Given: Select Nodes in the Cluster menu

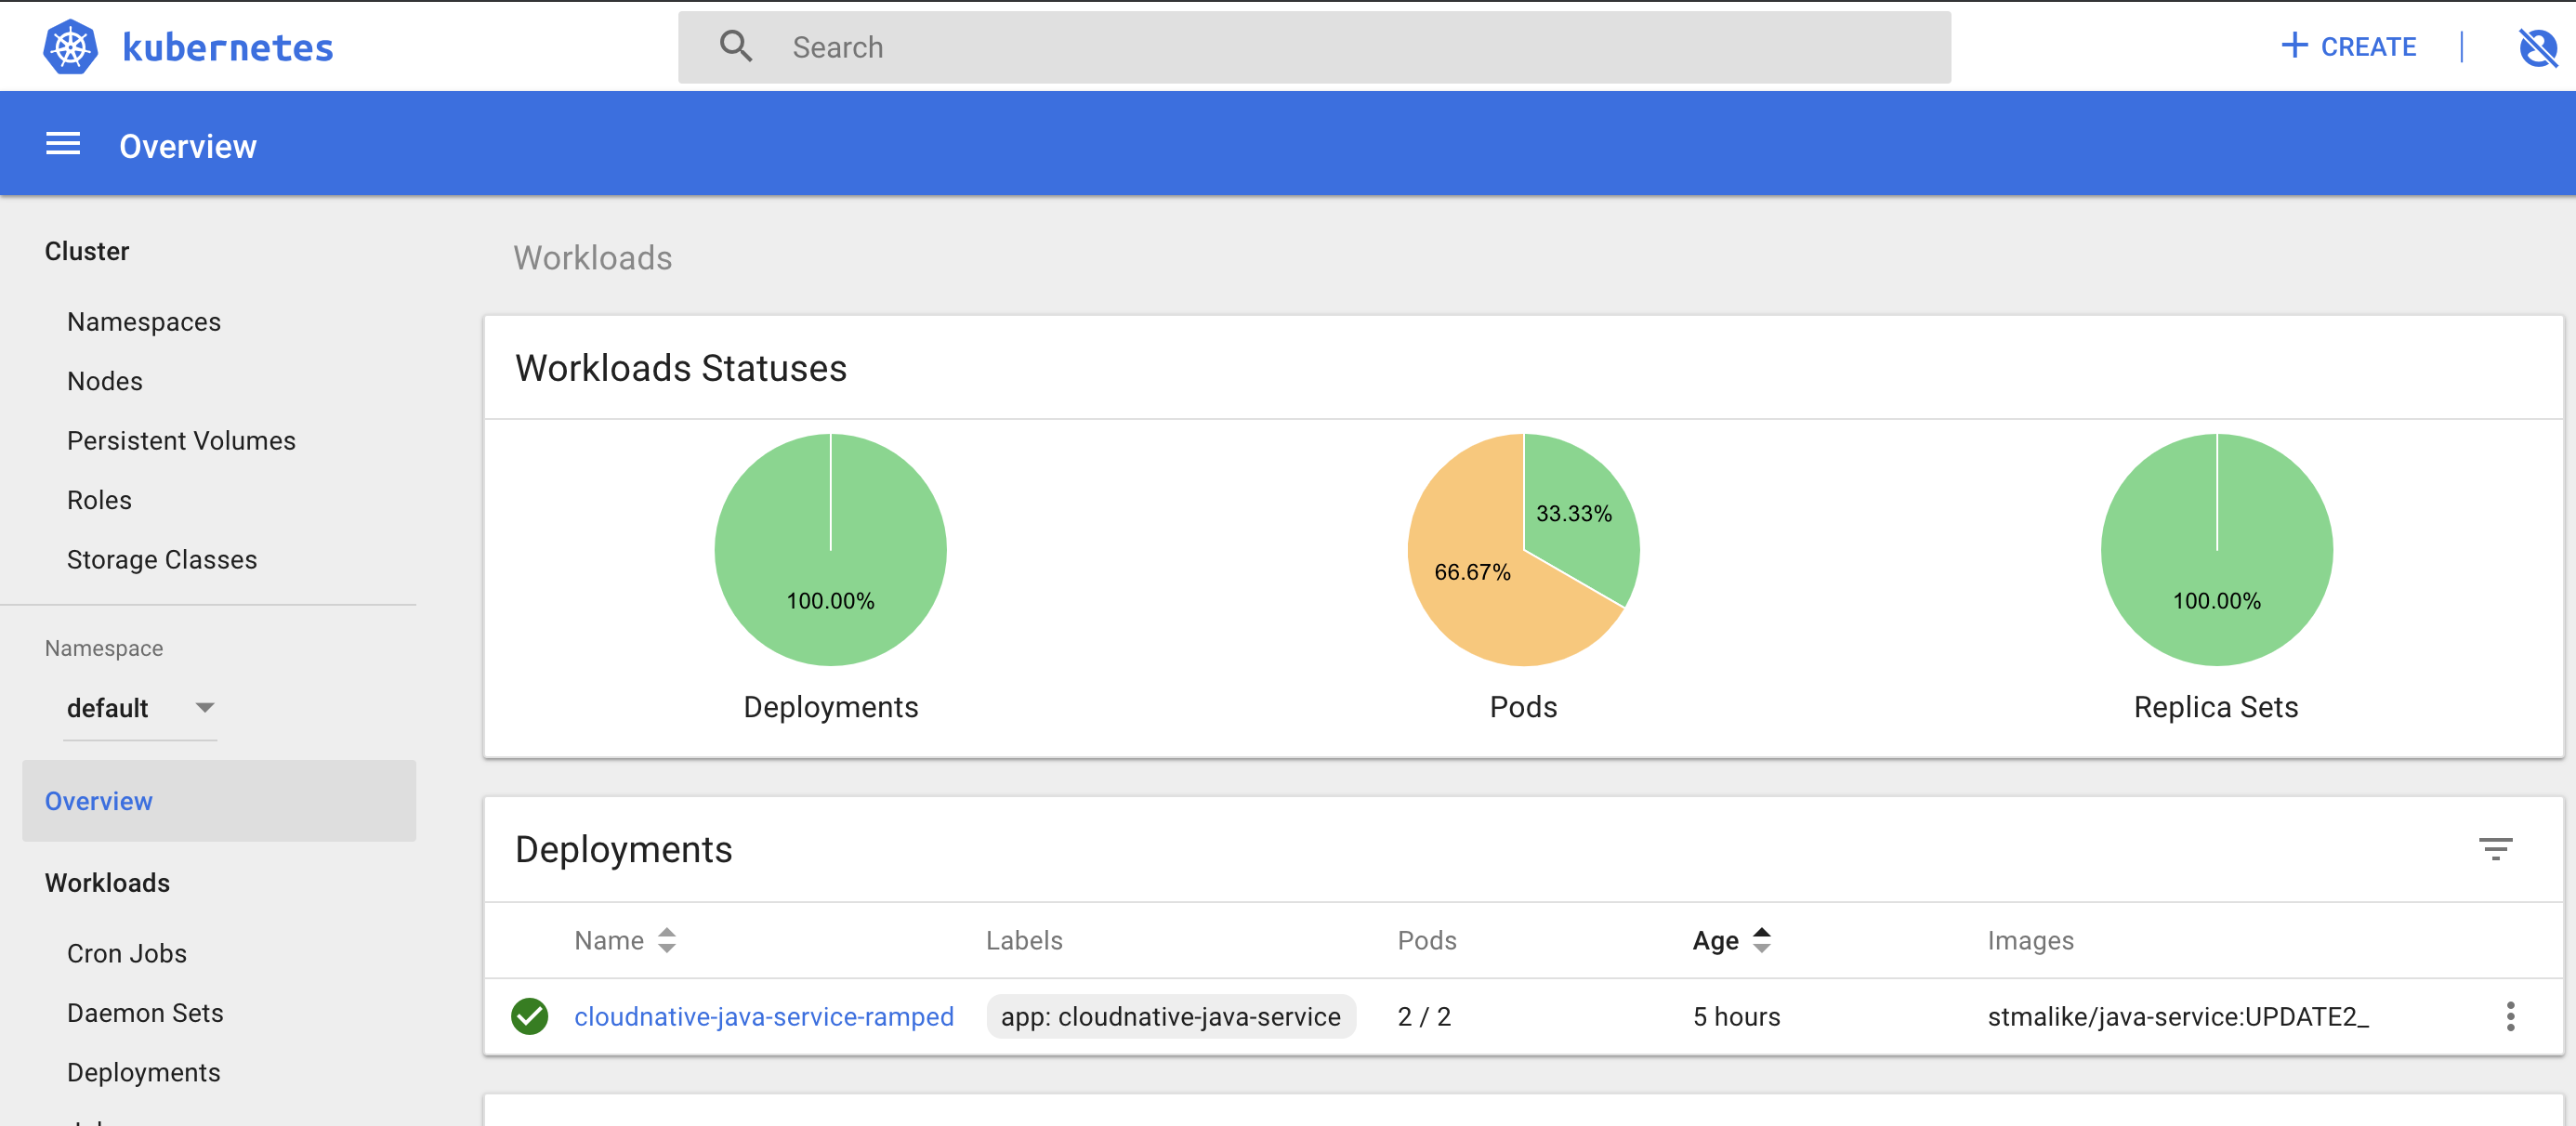Looking at the screenshot, I should pos(105,381).
